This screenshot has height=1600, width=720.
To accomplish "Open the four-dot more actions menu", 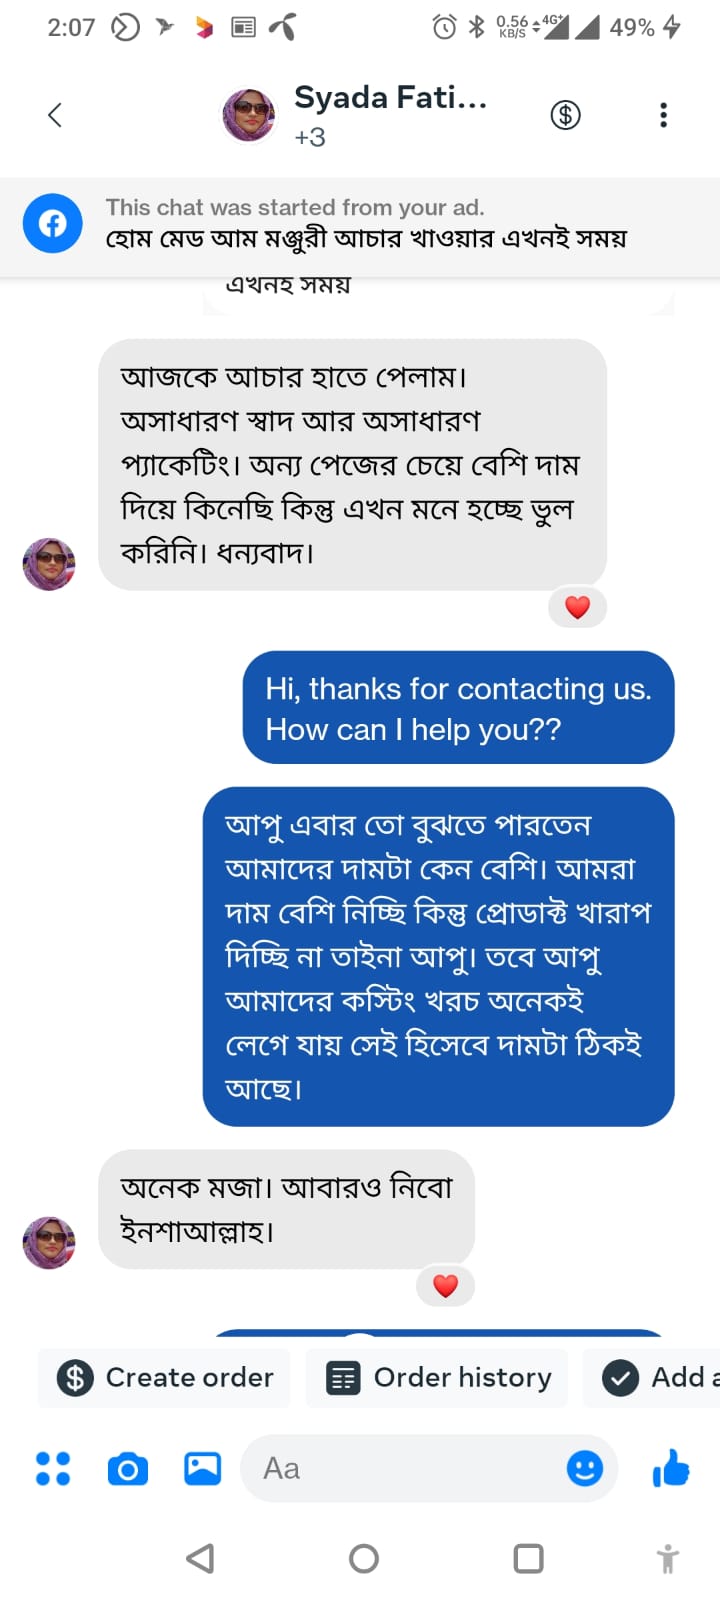I will tap(52, 1468).
